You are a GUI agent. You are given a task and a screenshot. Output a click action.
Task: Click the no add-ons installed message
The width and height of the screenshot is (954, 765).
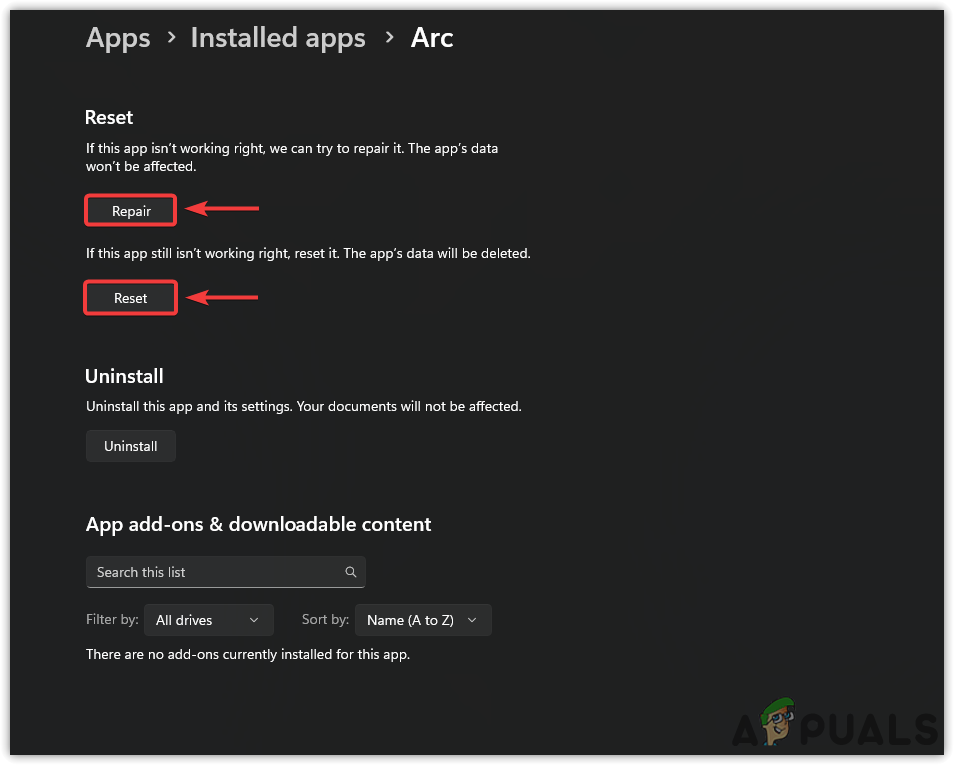(x=248, y=654)
